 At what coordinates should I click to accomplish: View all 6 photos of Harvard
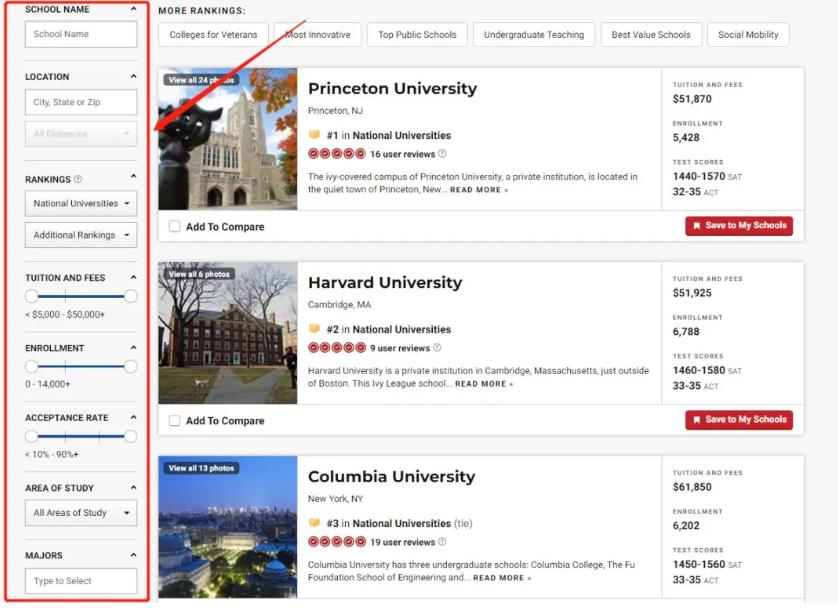[199, 274]
